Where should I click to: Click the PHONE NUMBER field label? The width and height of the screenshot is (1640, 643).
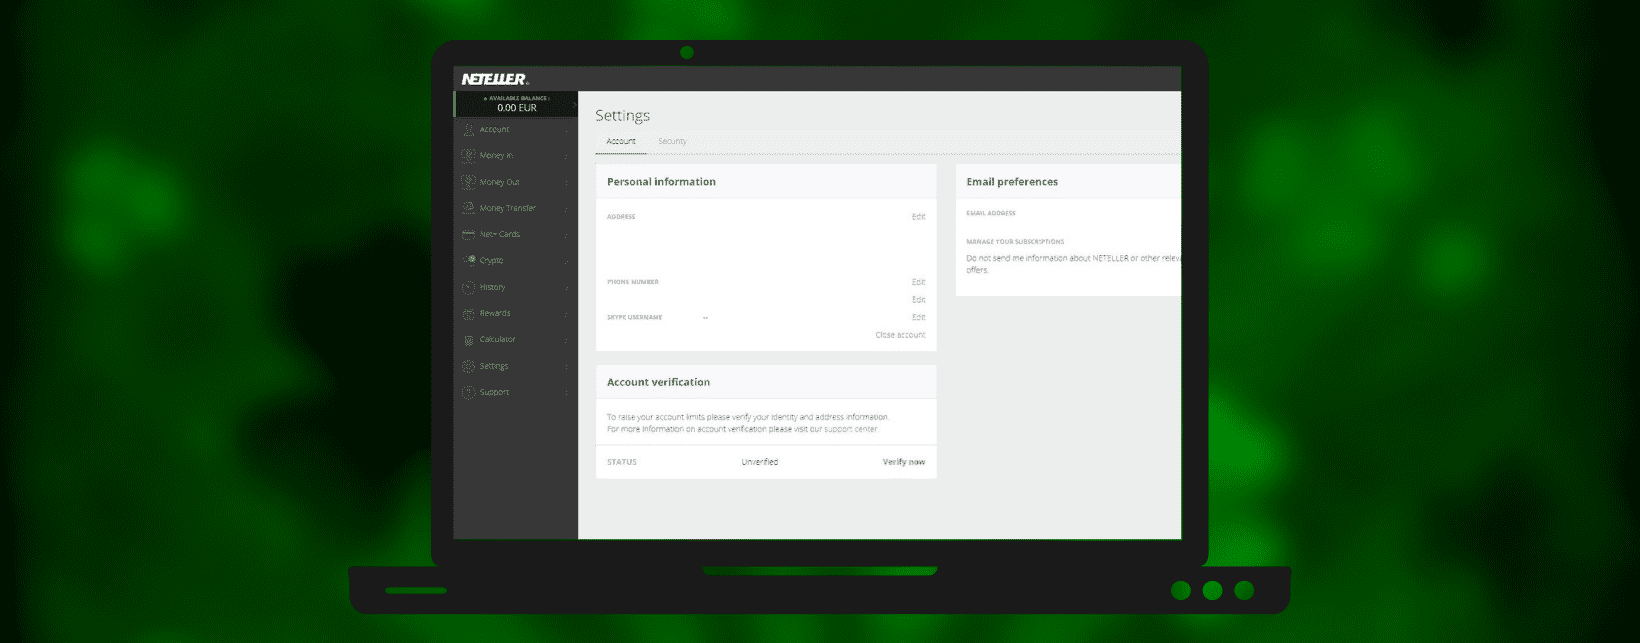click(633, 282)
